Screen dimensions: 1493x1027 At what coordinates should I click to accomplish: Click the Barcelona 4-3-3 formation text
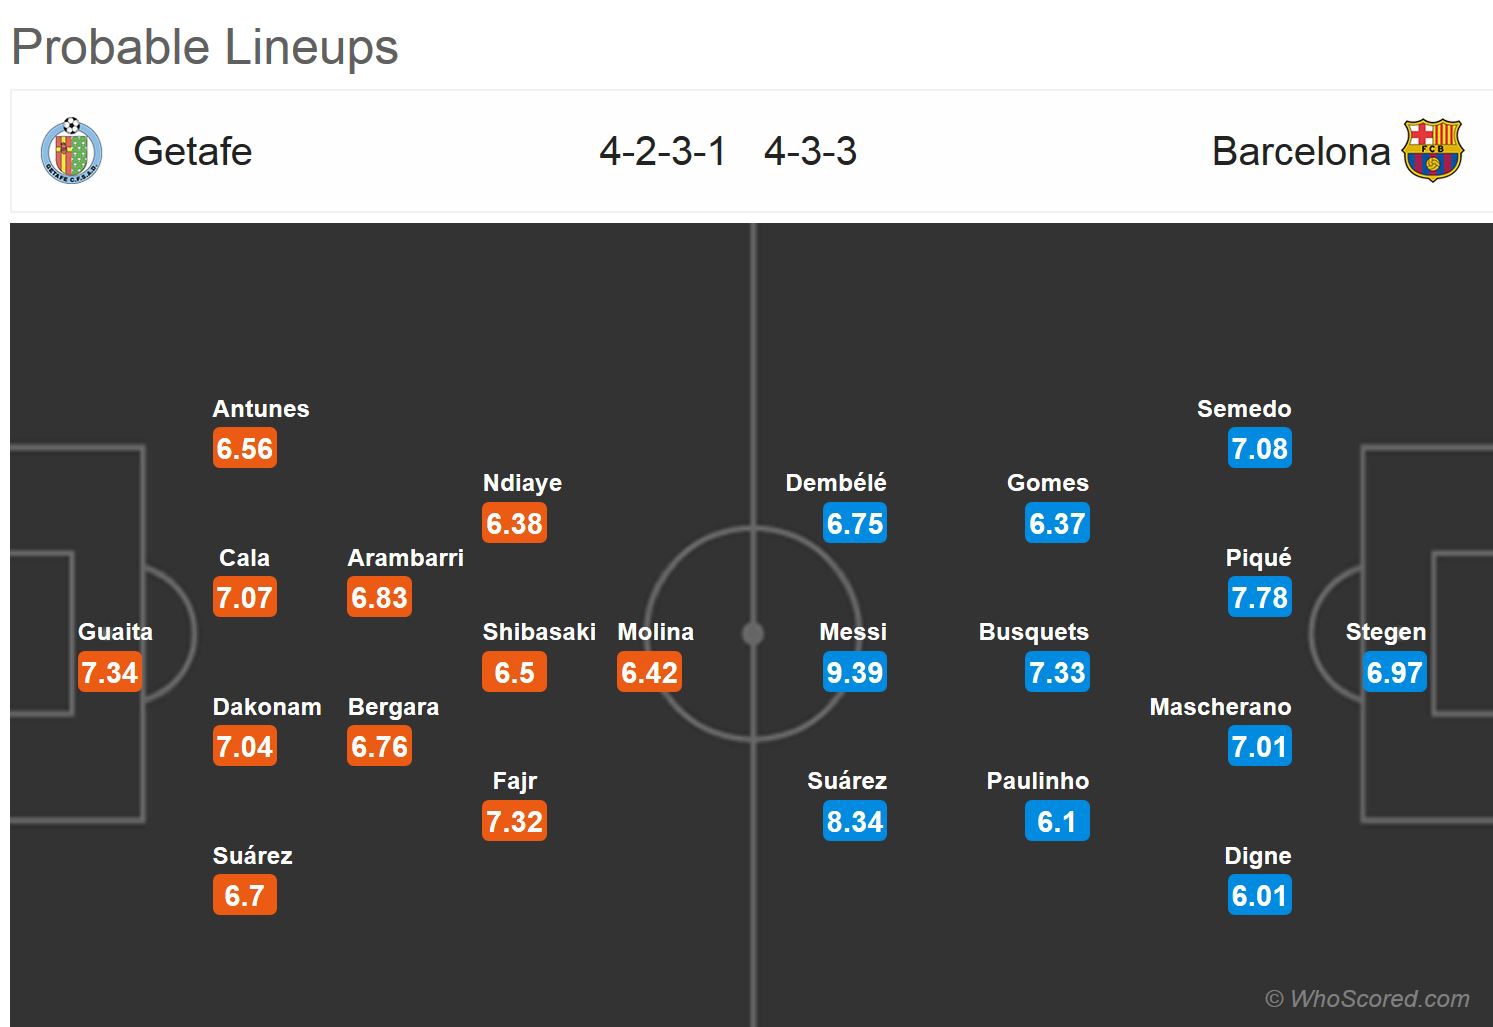[x=810, y=152]
